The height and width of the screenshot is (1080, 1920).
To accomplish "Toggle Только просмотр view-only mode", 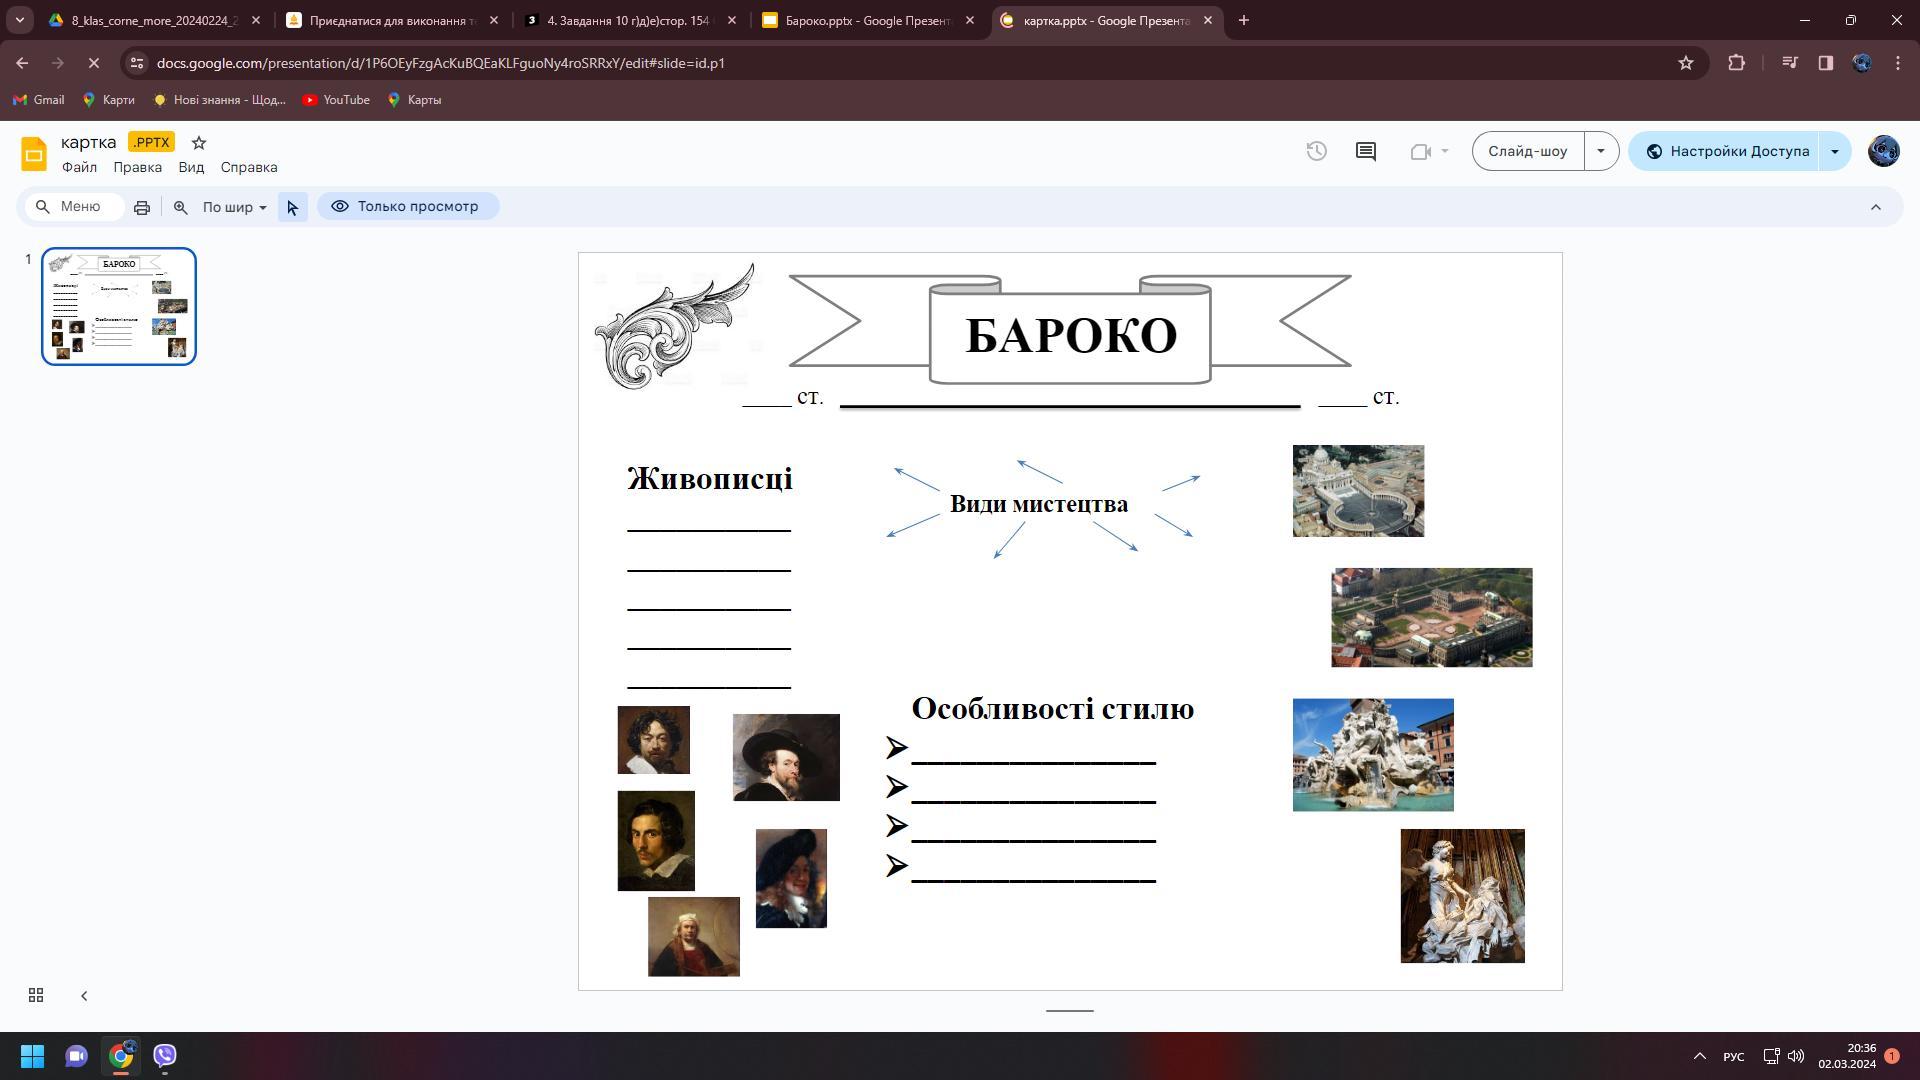I will coord(408,207).
